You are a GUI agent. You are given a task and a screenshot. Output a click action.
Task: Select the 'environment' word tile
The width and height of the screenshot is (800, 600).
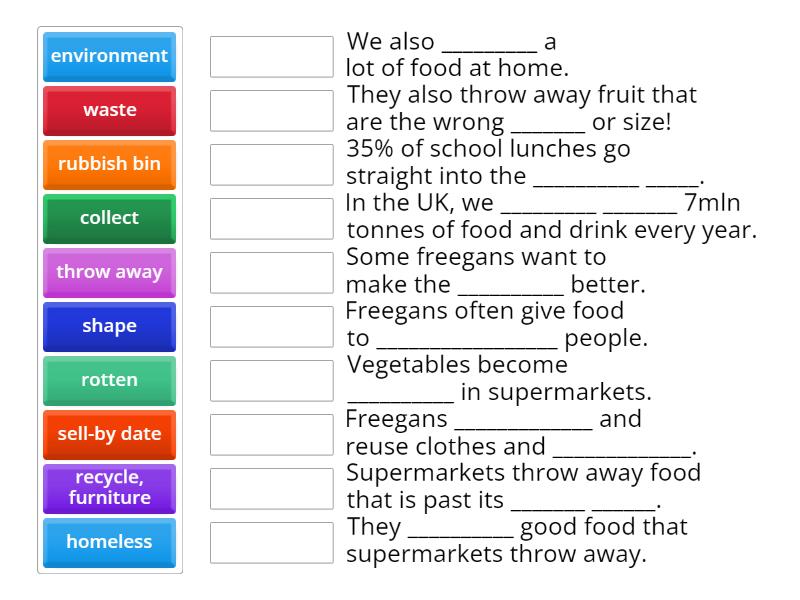pos(109,57)
